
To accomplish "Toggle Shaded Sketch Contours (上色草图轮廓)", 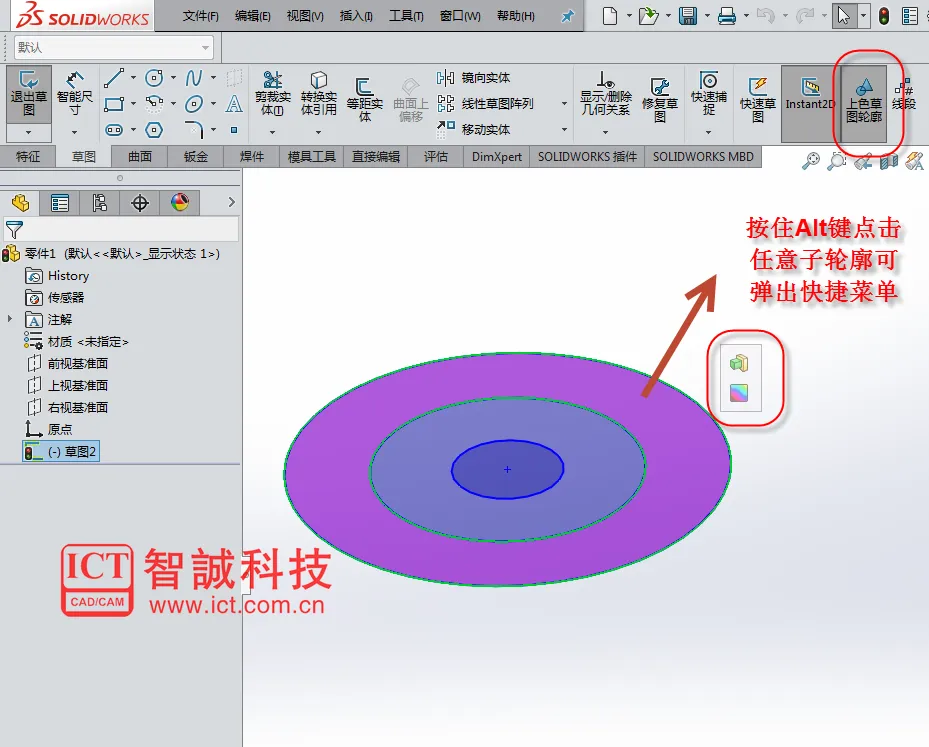I will (x=864, y=104).
